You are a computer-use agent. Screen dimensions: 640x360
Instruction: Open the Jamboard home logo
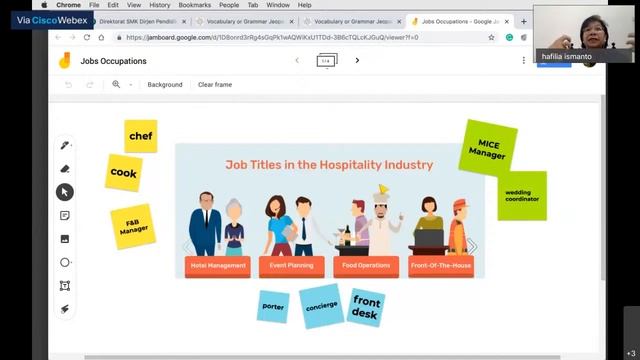click(x=64, y=61)
